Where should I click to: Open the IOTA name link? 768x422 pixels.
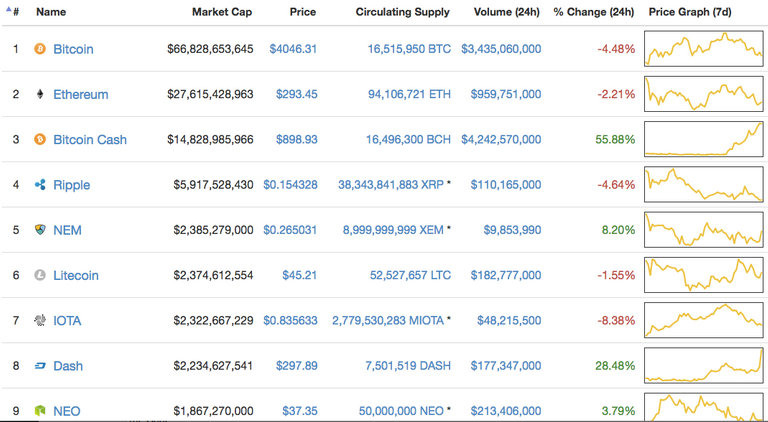click(x=67, y=321)
